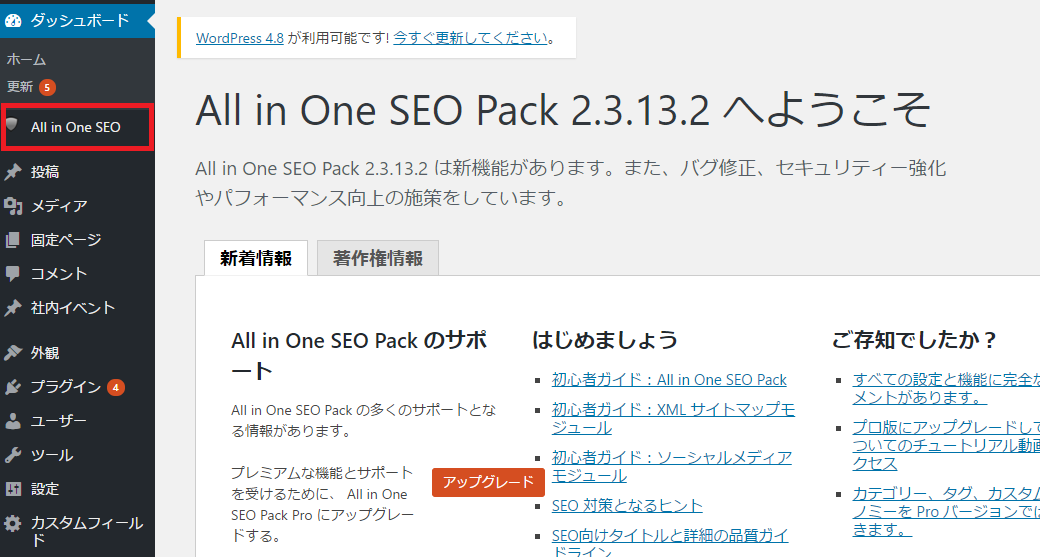This screenshot has width=1040, height=557.
Task: Open the すべての設定と機能に完全 link
Action: (946, 389)
